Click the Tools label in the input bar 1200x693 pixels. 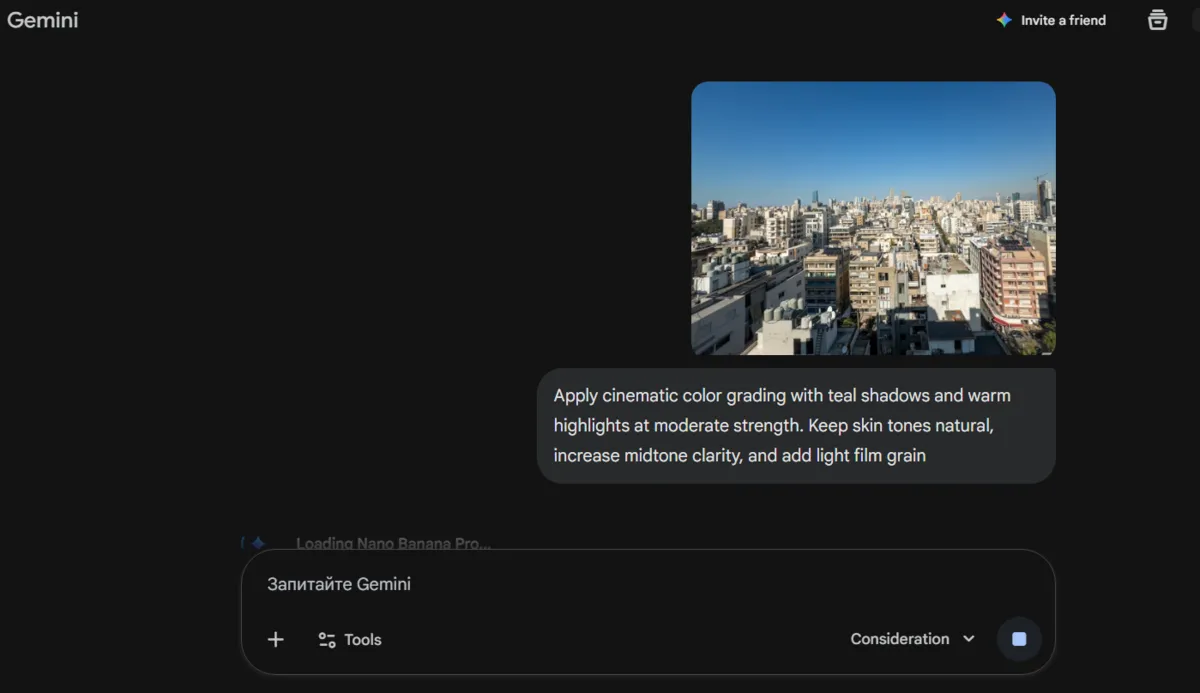[x=362, y=639]
